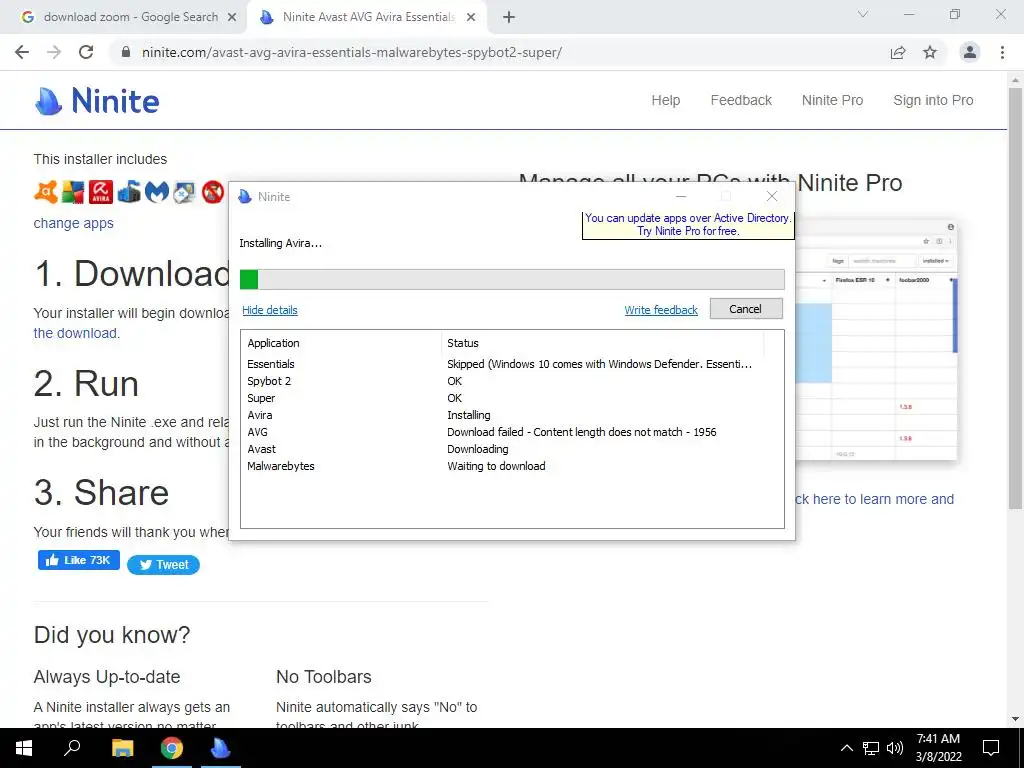
Task: Close the Ninite Avast AVG tab
Action: (x=471, y=18)
